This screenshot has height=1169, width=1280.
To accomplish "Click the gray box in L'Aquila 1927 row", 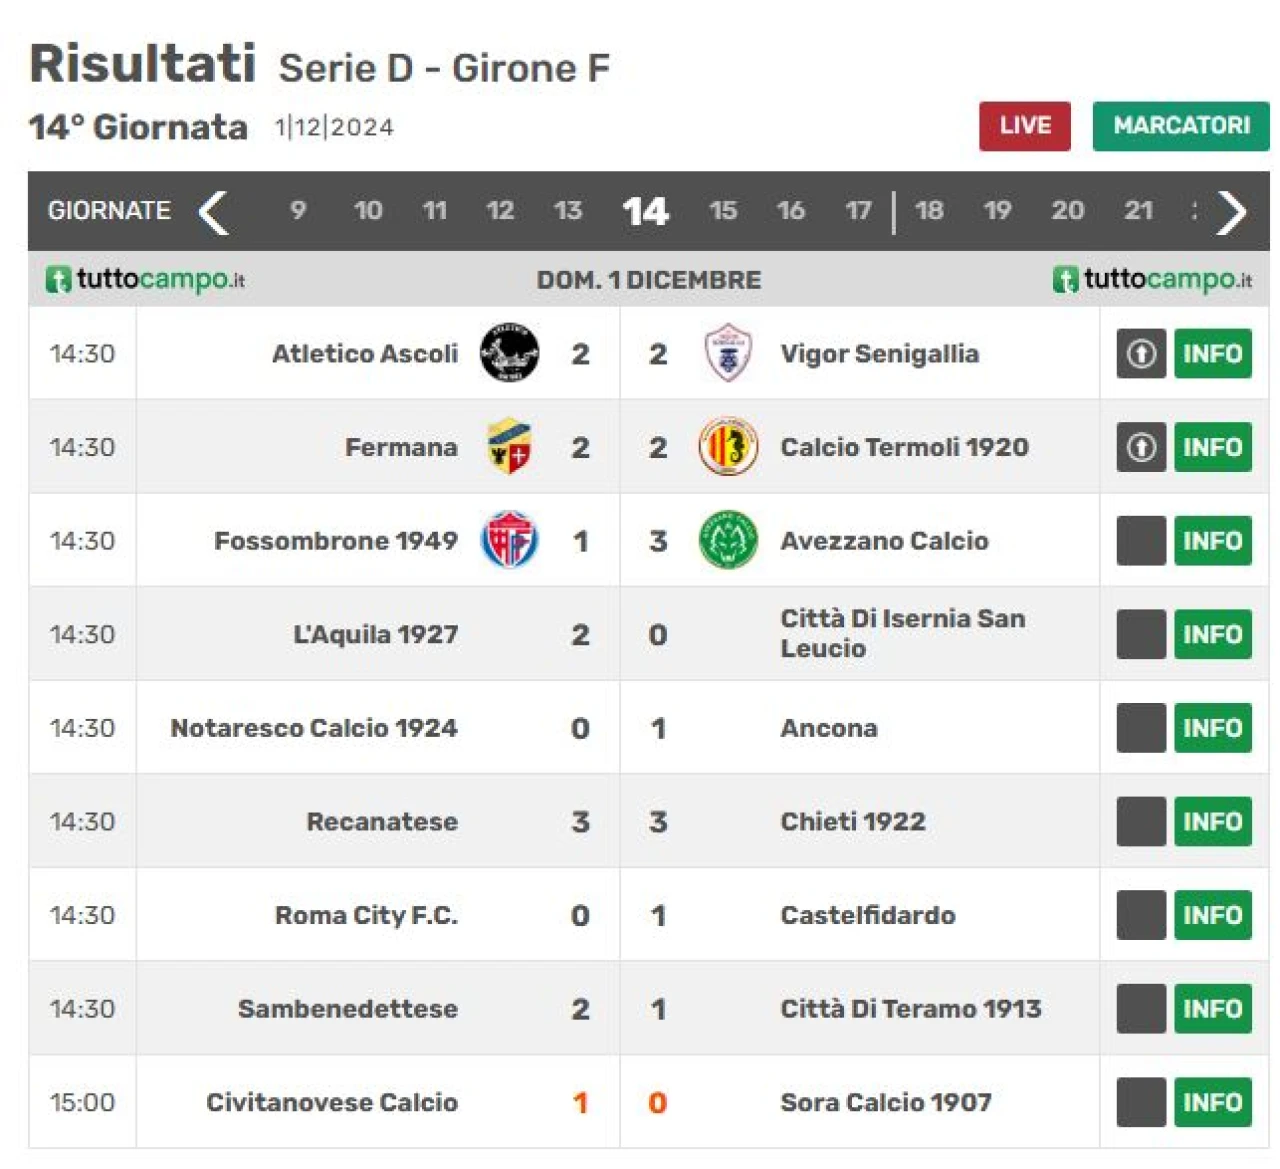I will click(x=1141, y=634).
